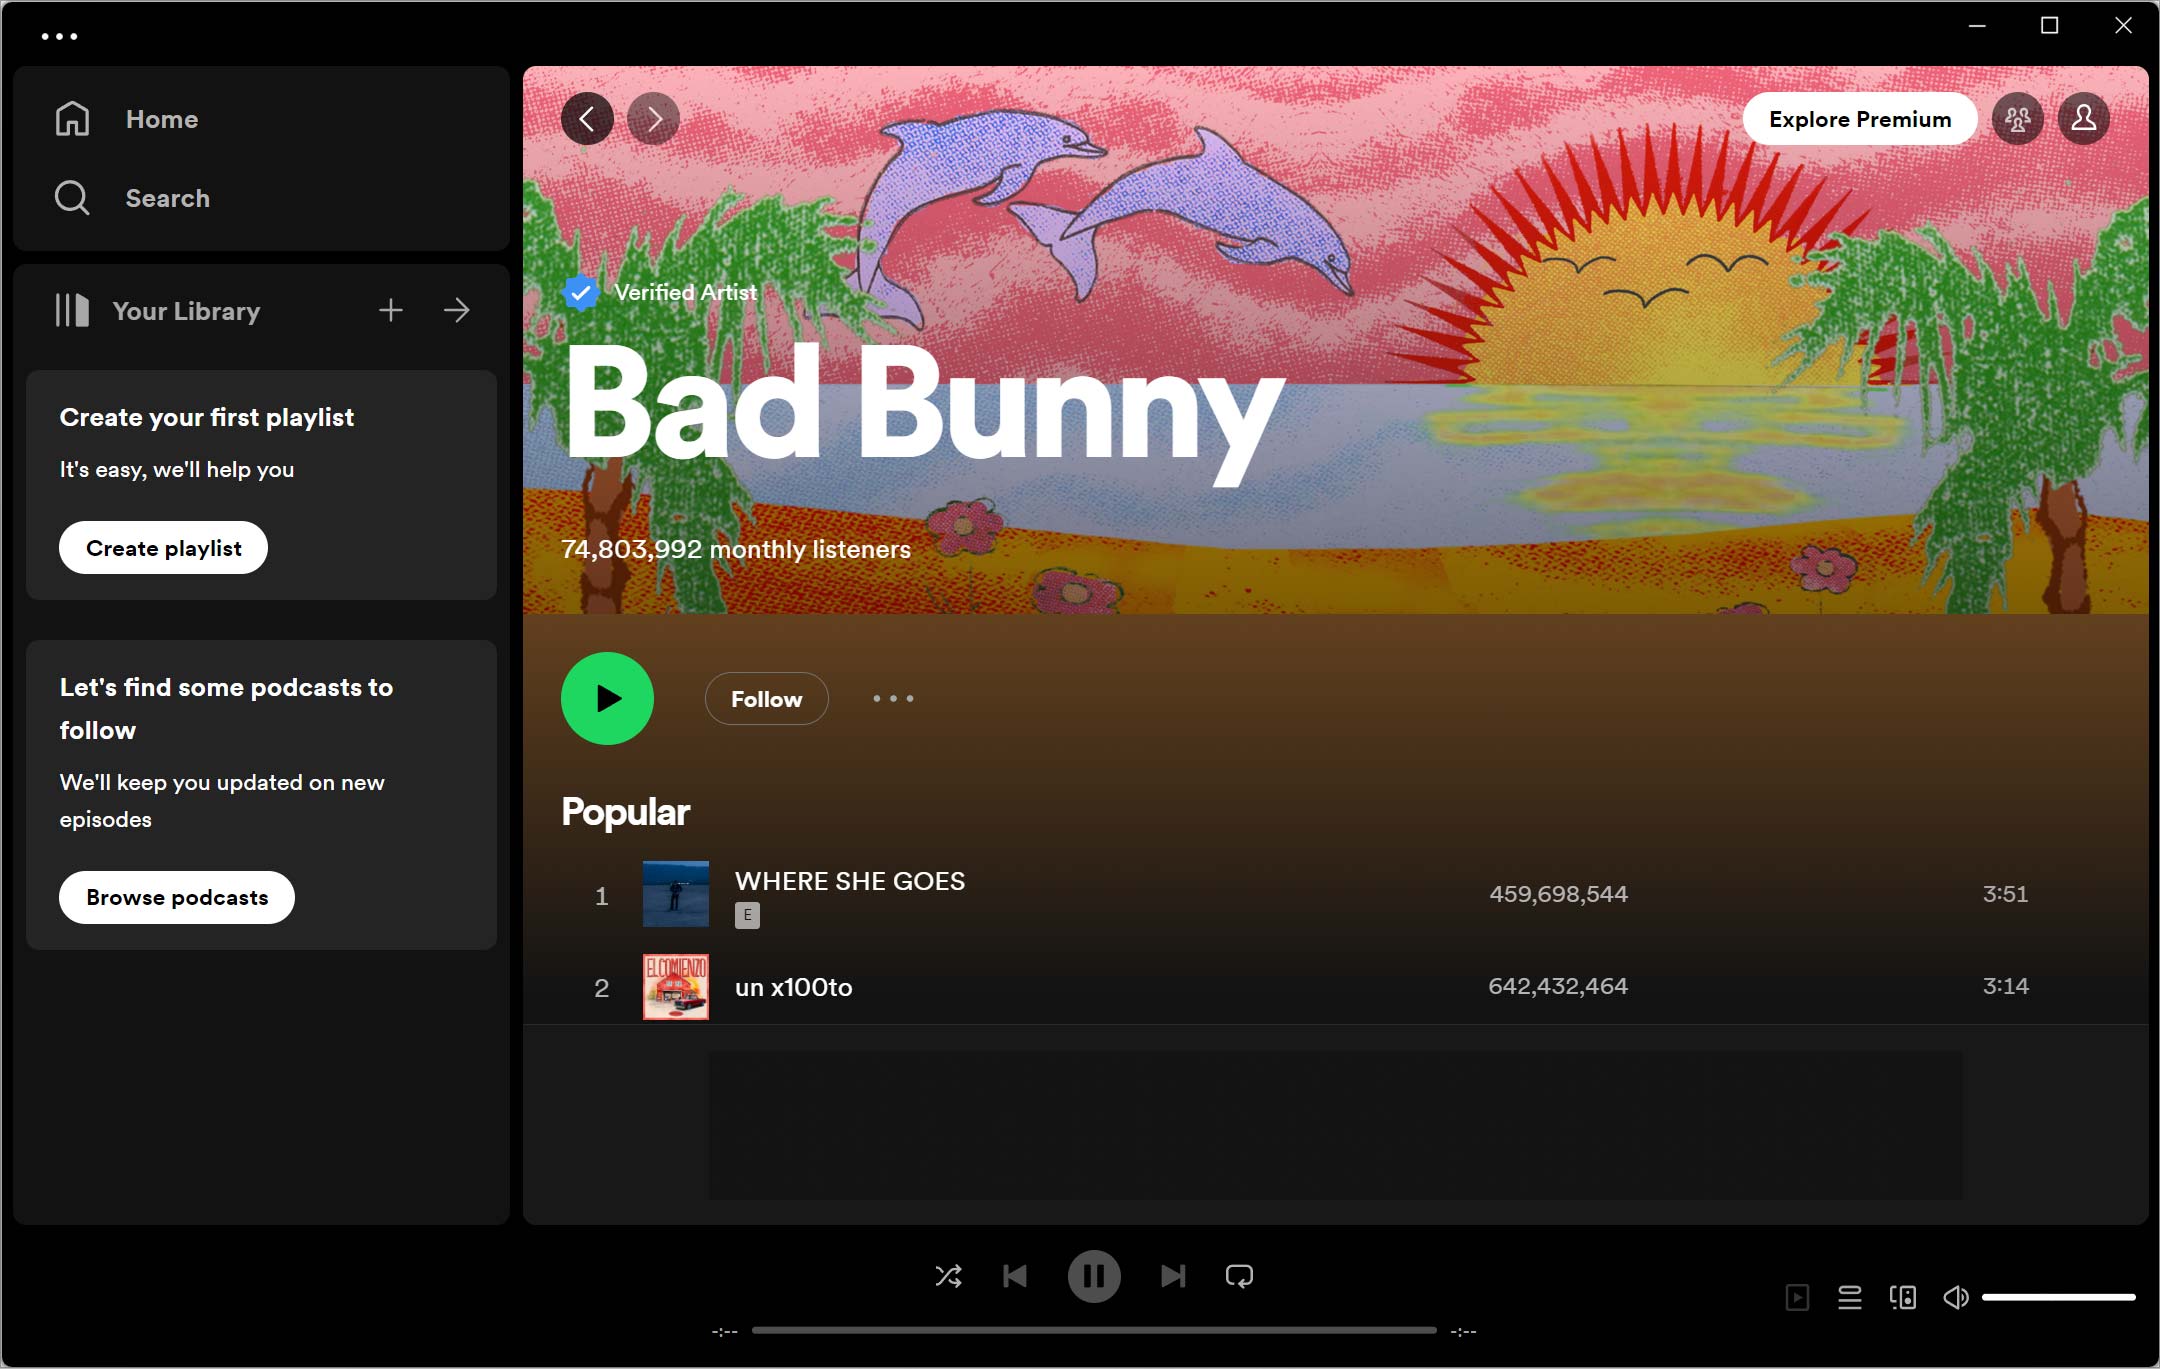Open the three-dot app menu
The width and height of the screenshot is (2160, 1369).
click(59, 36)
